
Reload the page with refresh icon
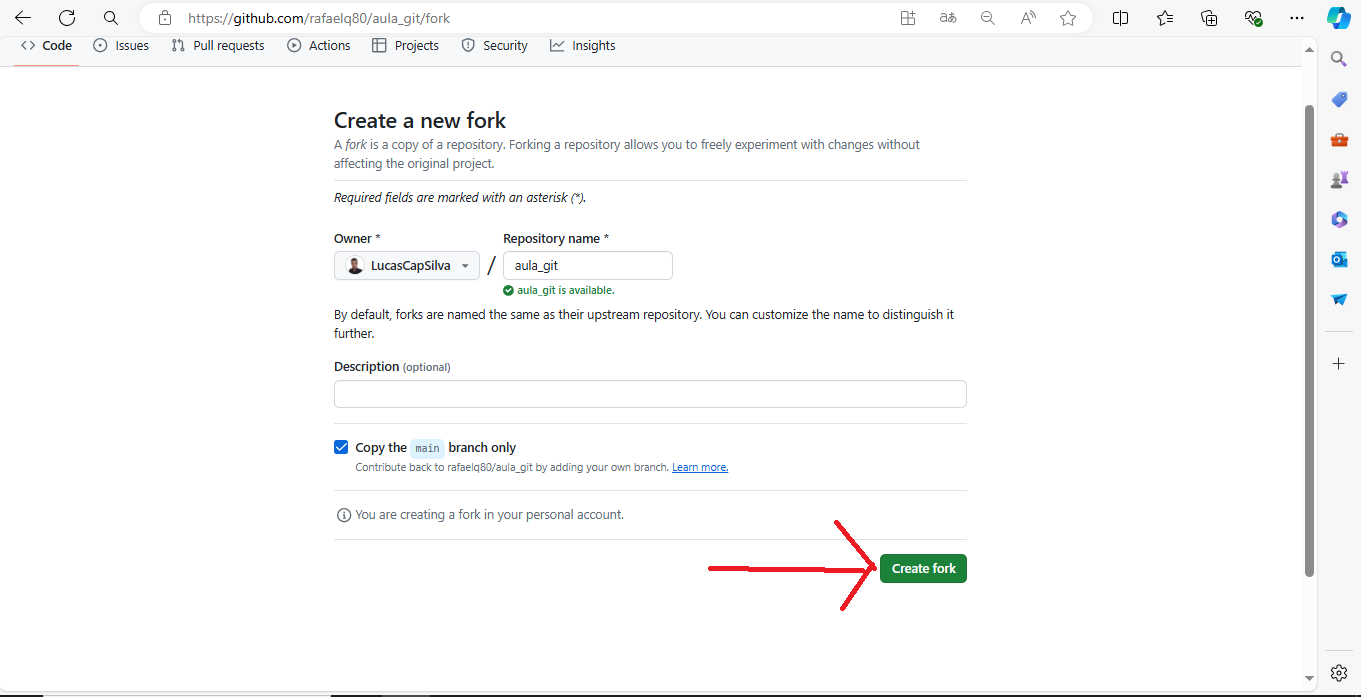(x=67, y=18)
